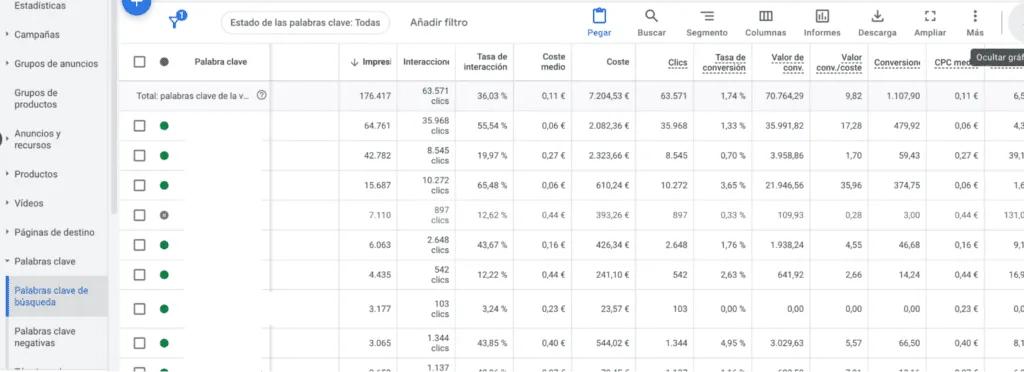1024x372 pixels.
Task: Open Estado de las palabras clave filter
Action: click(305, 22)
